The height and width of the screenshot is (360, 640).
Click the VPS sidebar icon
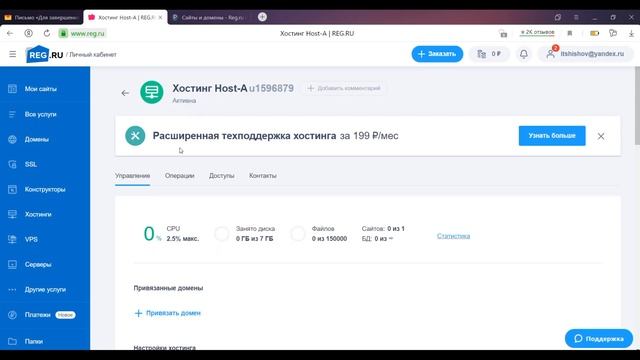(x=12, y=239)
